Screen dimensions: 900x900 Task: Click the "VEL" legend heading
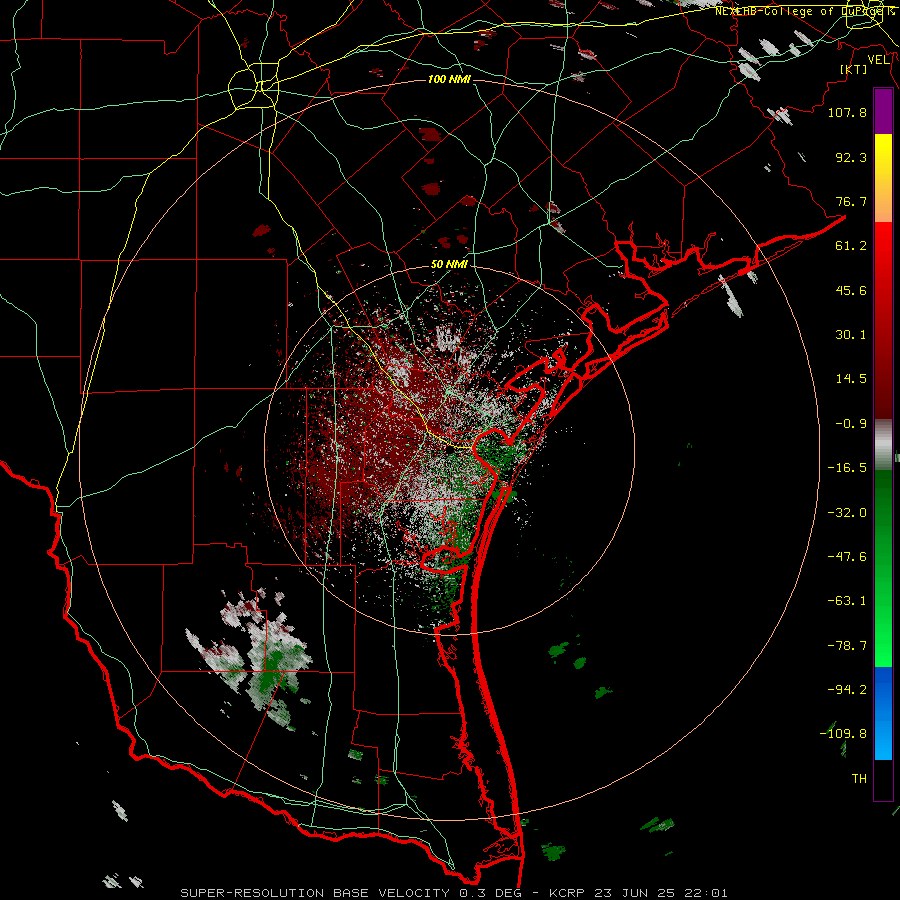click(878, 60)
